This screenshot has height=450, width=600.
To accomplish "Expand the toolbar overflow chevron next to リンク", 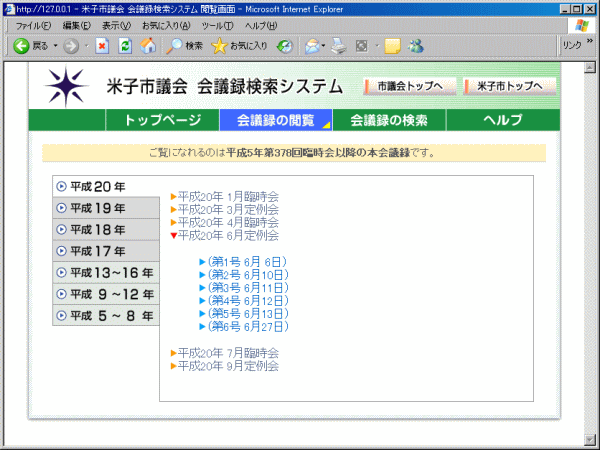I will coord(590,41).
